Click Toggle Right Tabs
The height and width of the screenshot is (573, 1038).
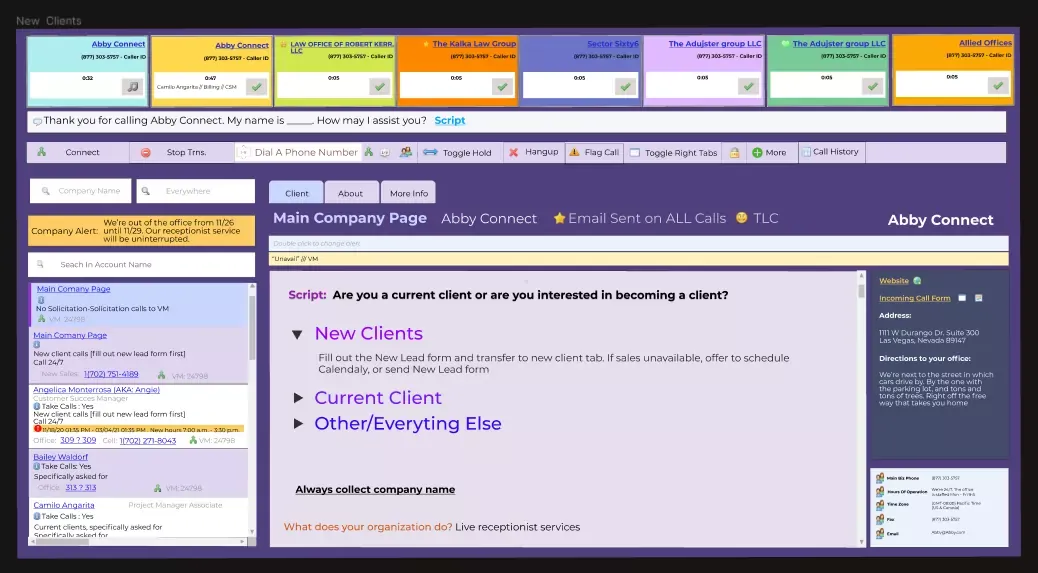click(x=674, y=152)
